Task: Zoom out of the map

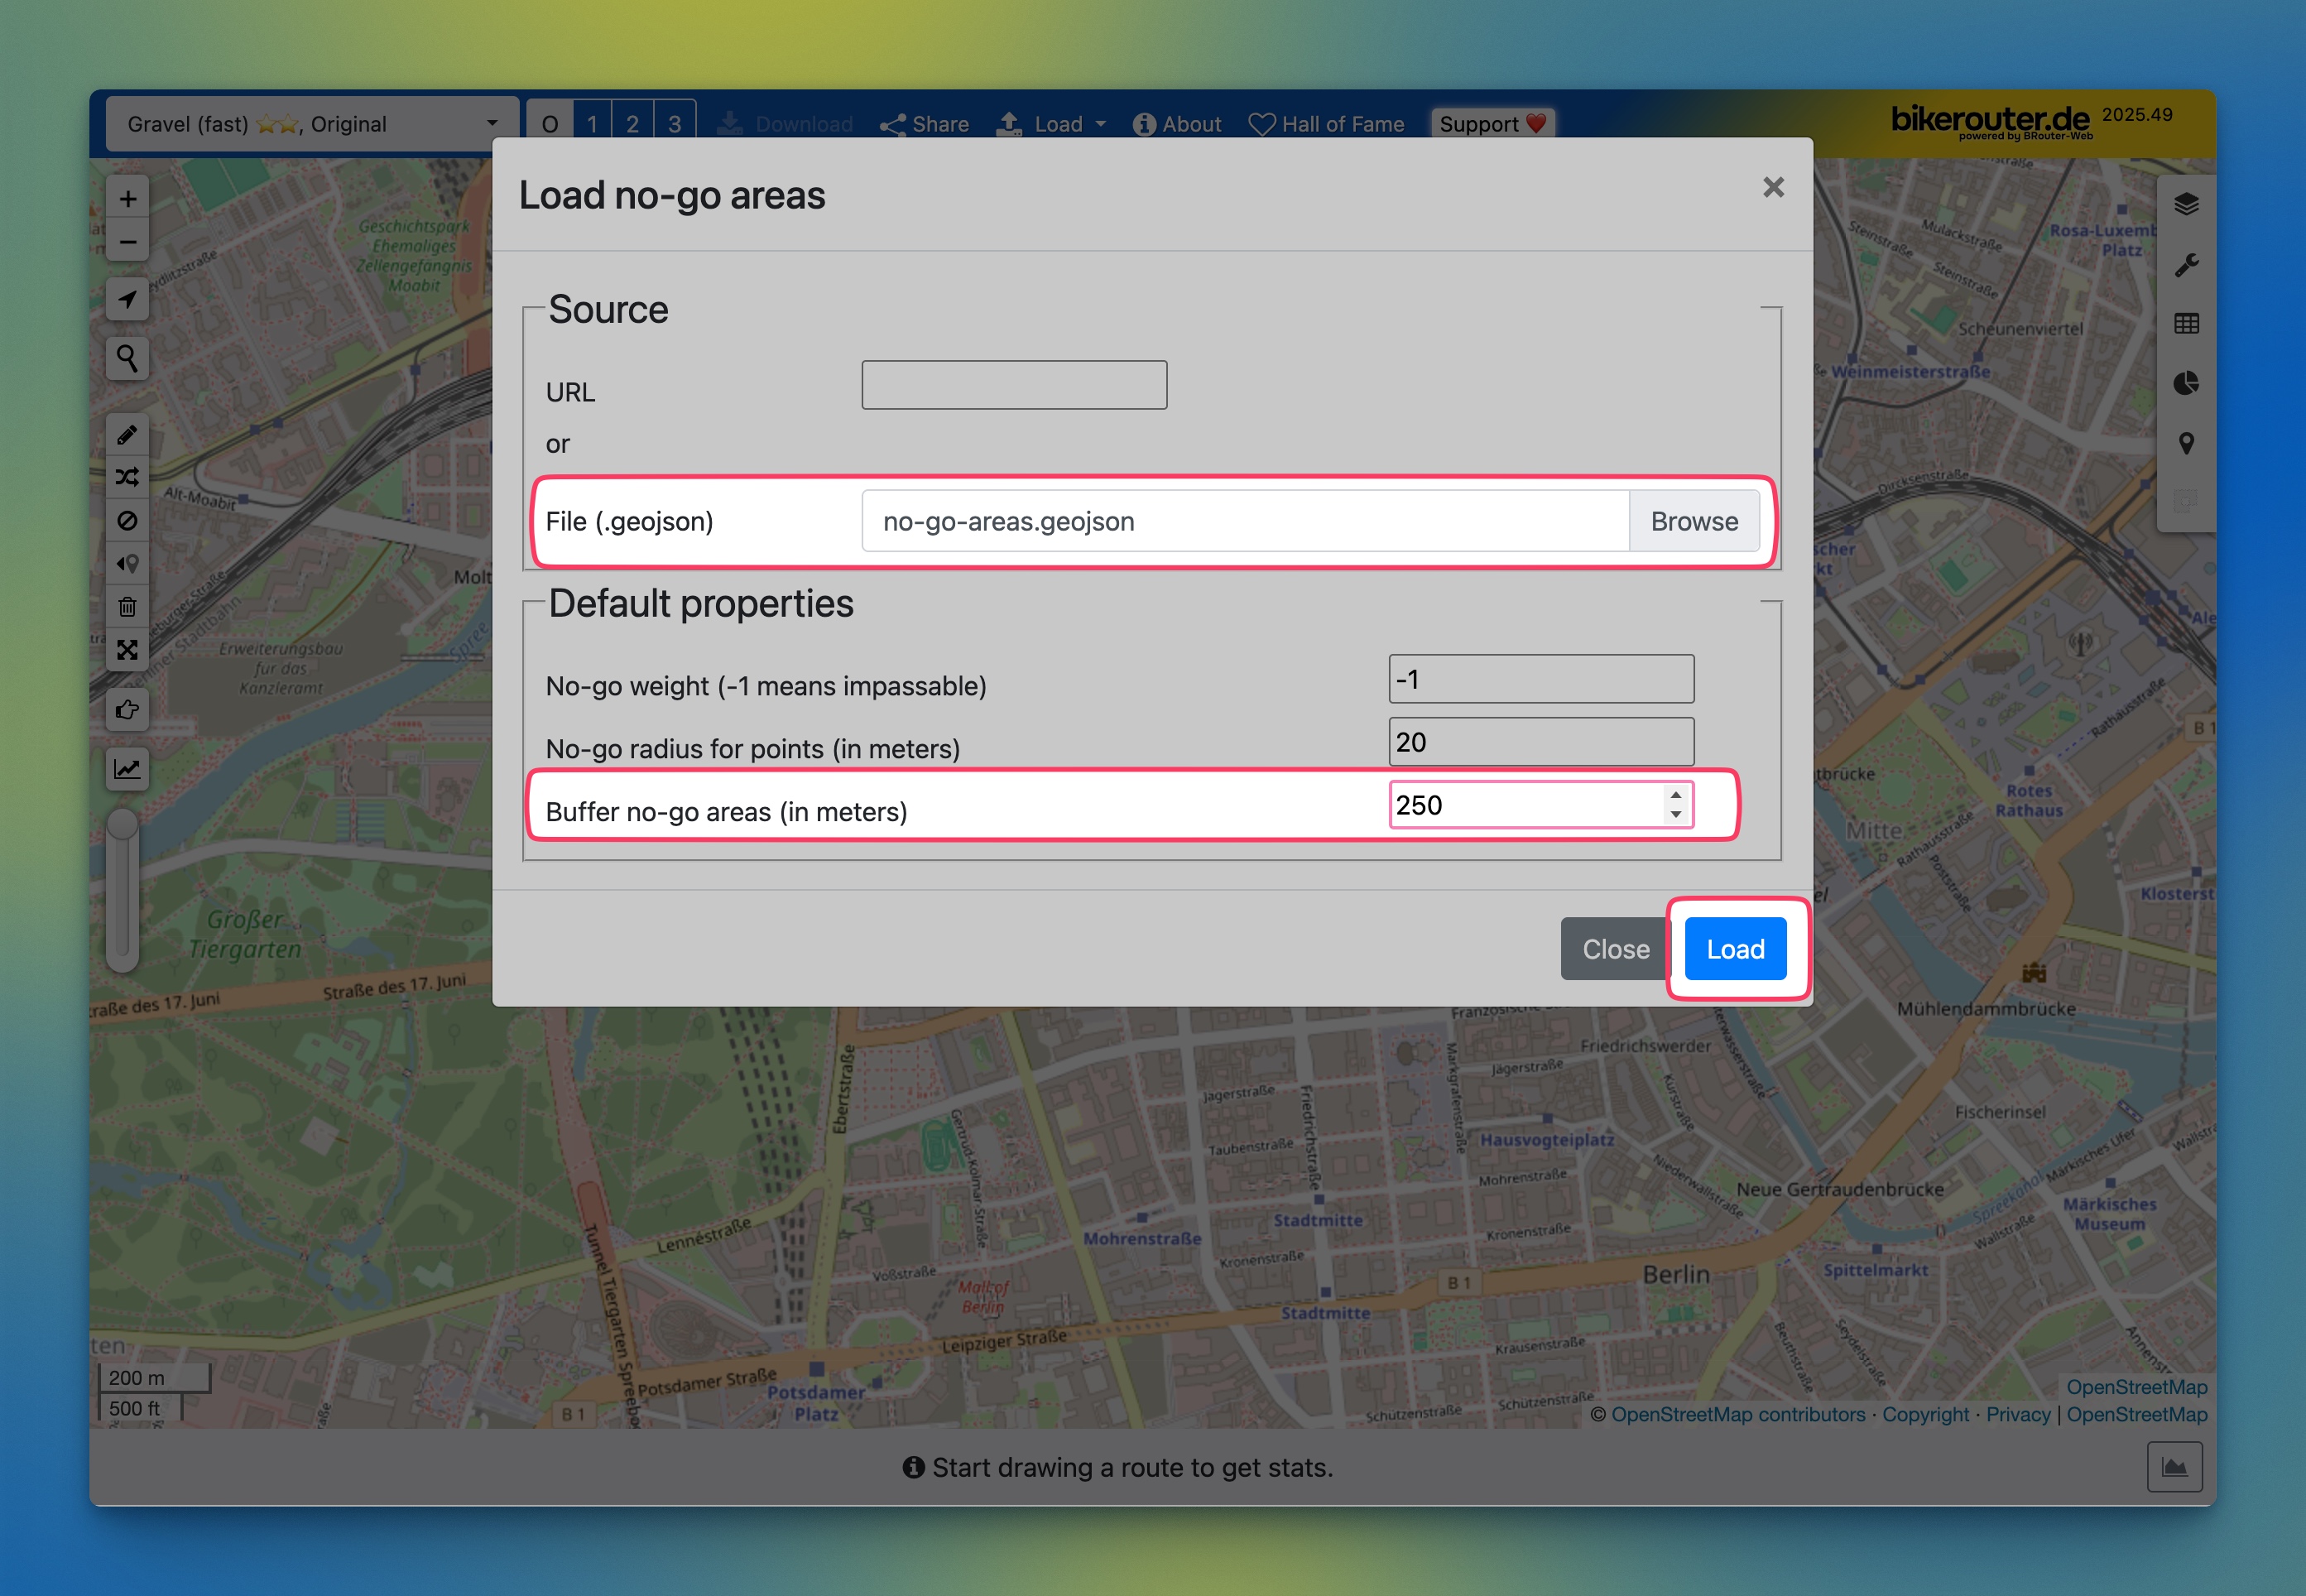Action: tap(127, 241)
